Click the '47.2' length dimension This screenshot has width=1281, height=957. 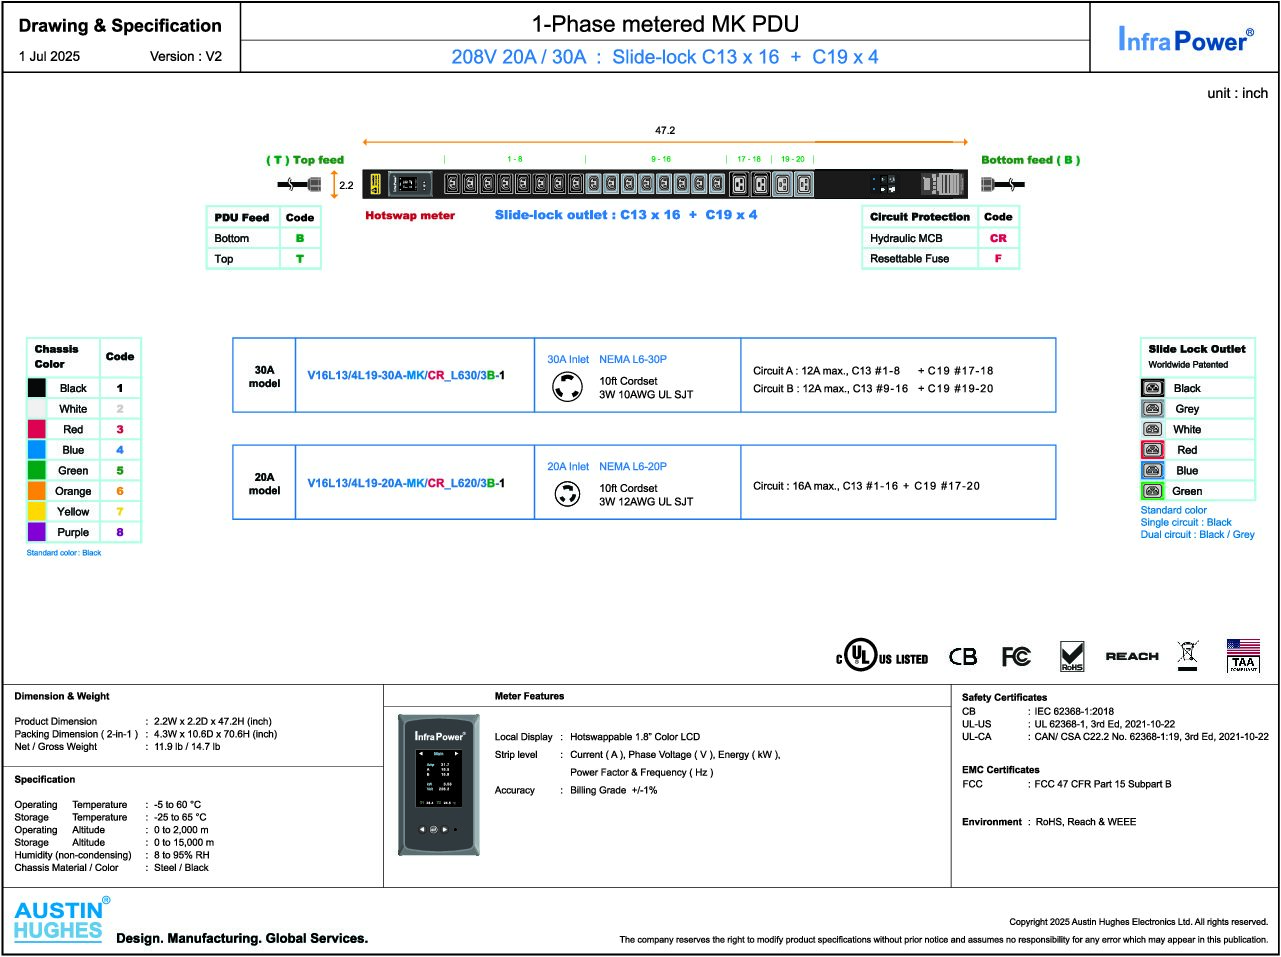(665, 130)
